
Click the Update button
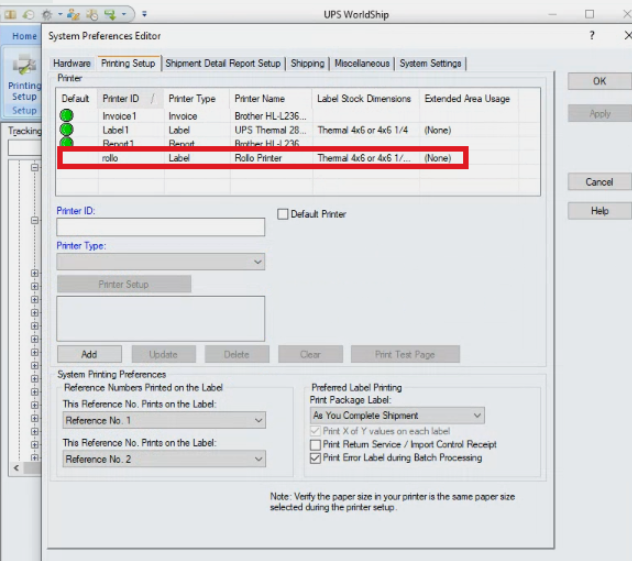tap(164, 354)
